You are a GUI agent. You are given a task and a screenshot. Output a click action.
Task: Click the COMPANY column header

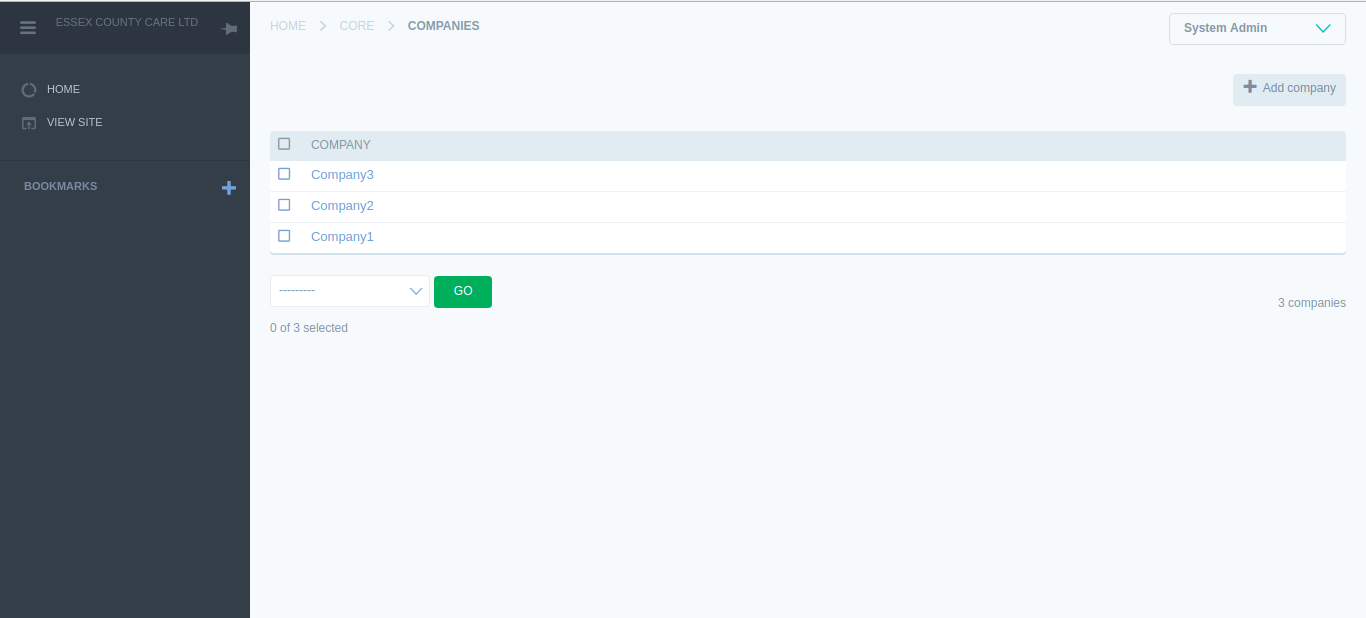(x=340, y=145)
